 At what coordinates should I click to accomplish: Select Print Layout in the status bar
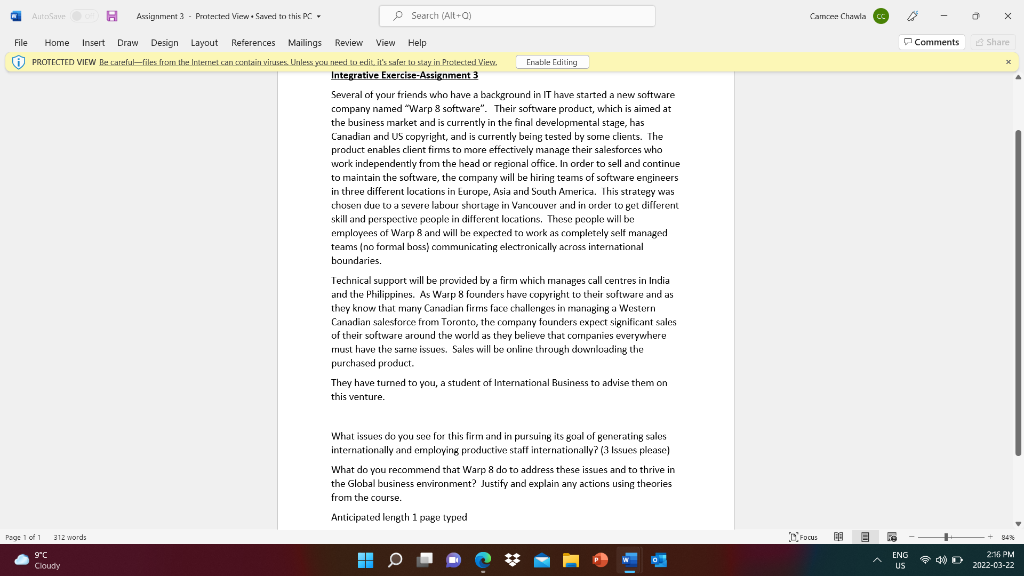tap(866, 537)
